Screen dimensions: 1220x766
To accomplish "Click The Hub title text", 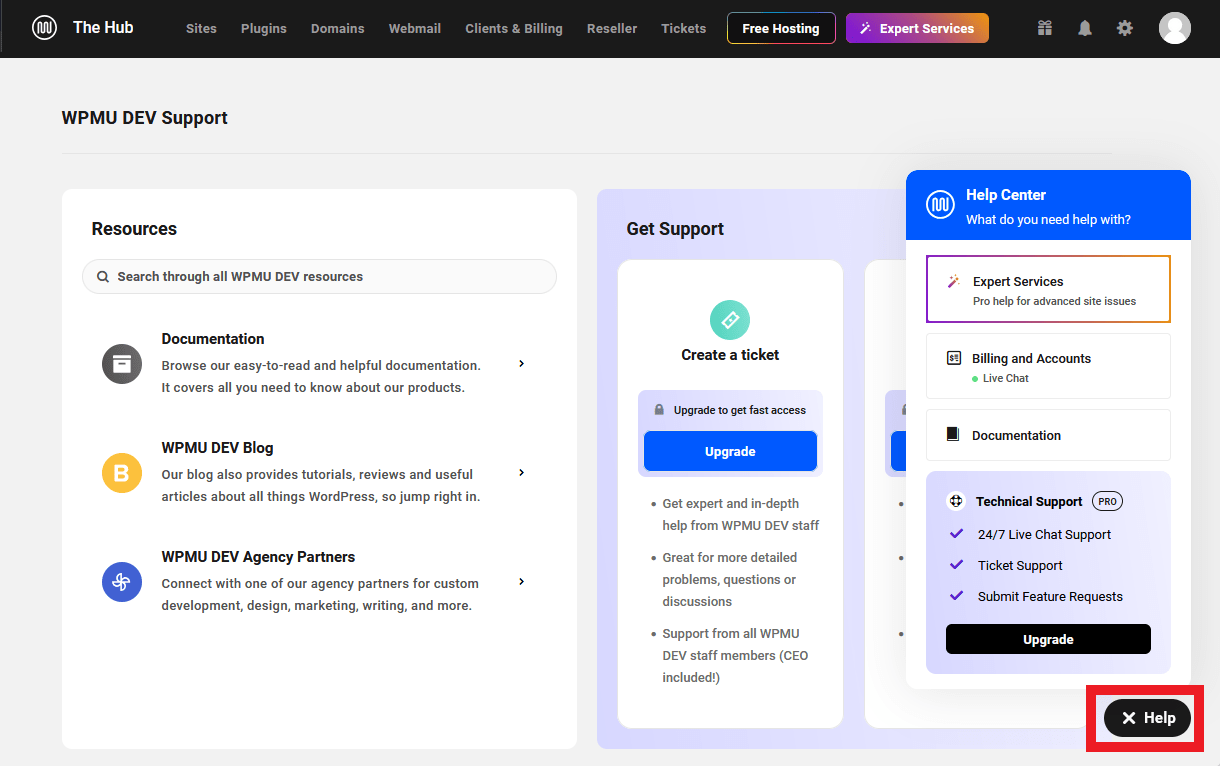I will (103, 27).
